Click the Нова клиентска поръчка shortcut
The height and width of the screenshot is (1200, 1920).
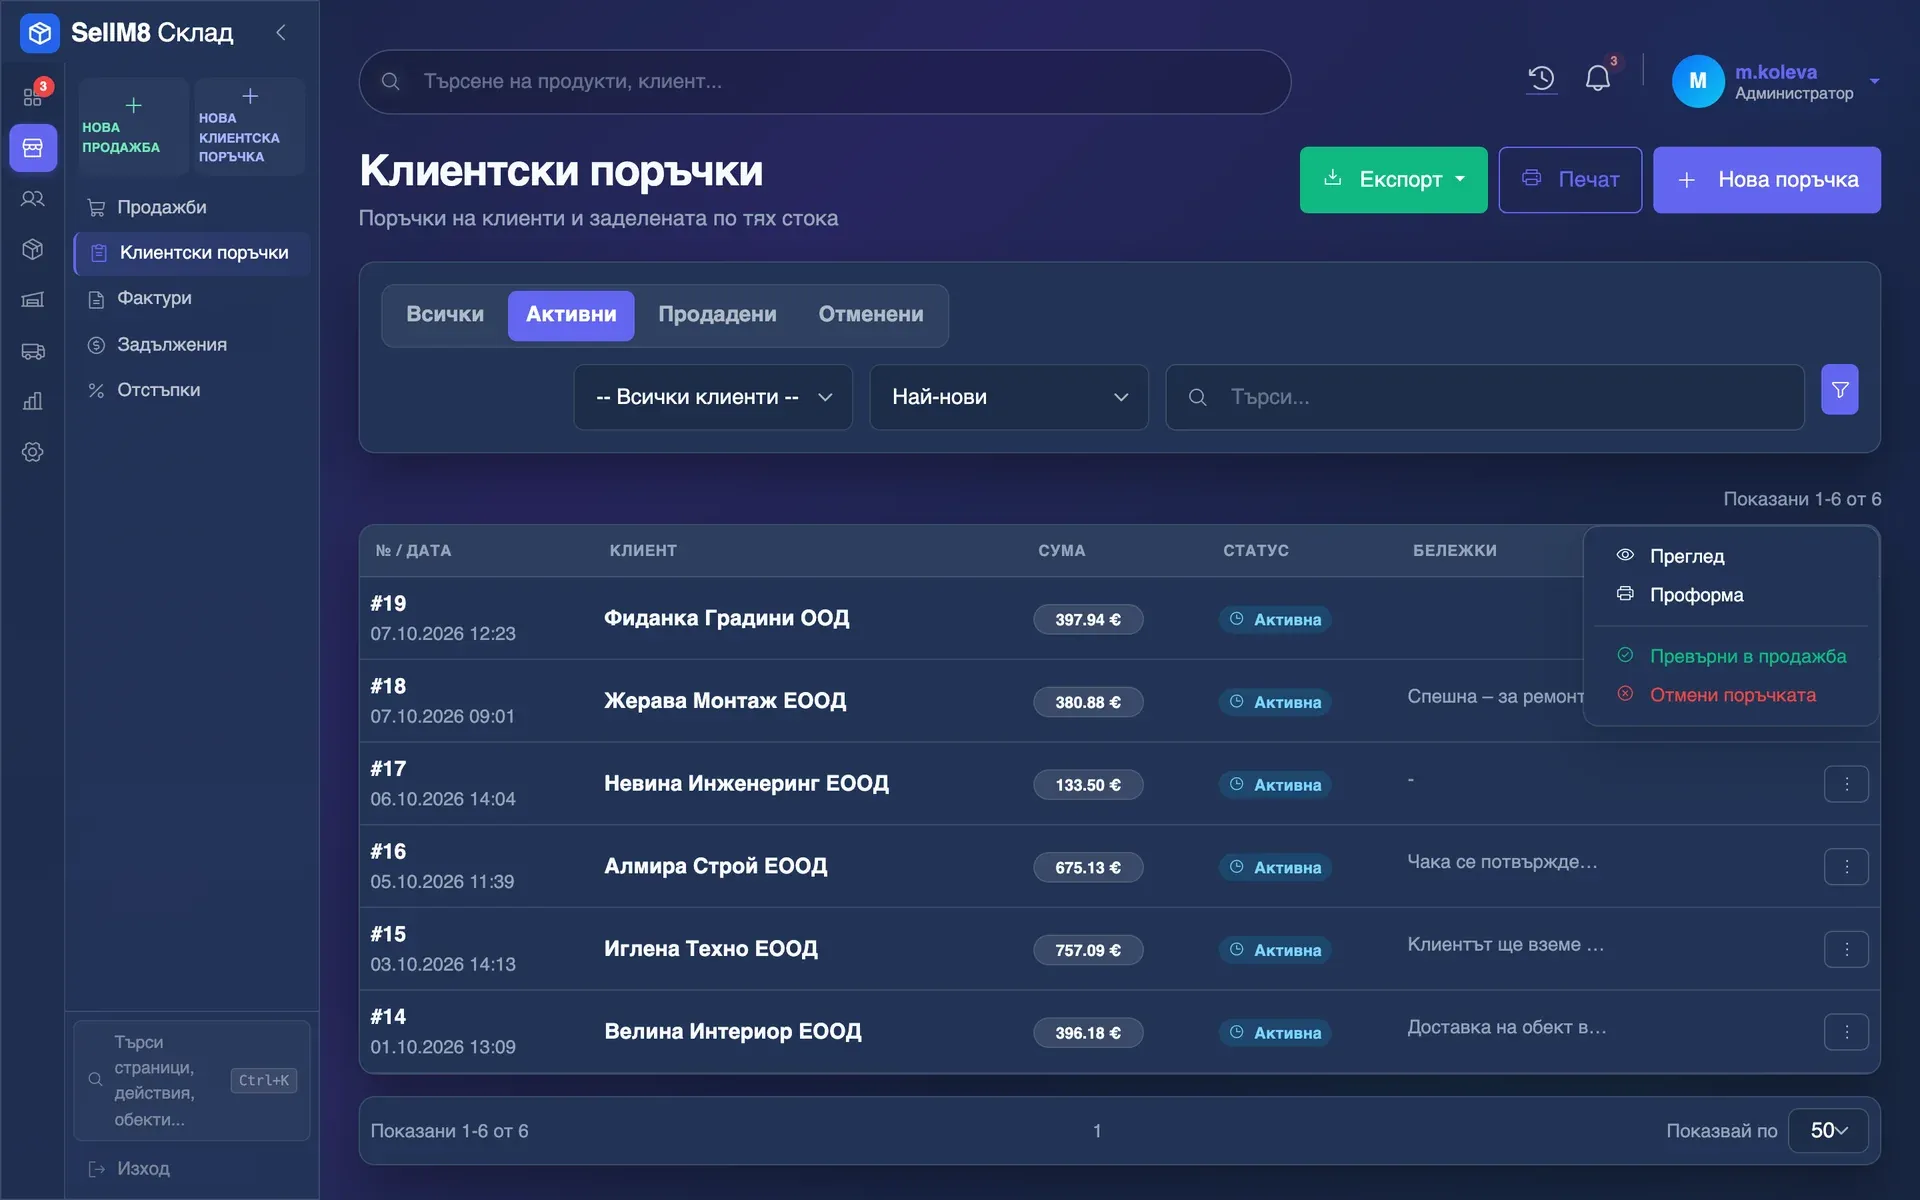249,127
